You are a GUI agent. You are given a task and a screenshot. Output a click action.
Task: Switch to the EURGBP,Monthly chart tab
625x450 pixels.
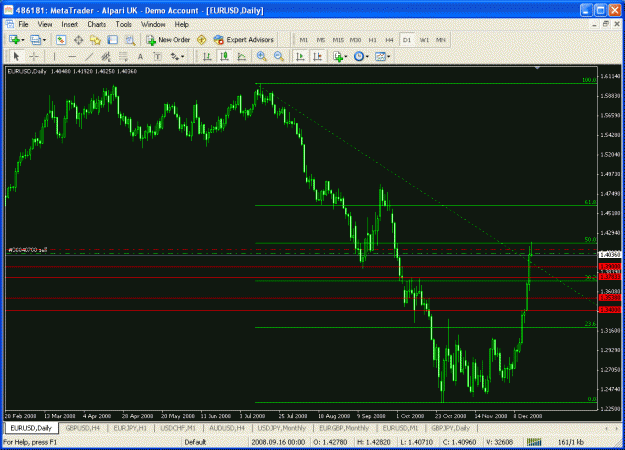coord(344,428)
